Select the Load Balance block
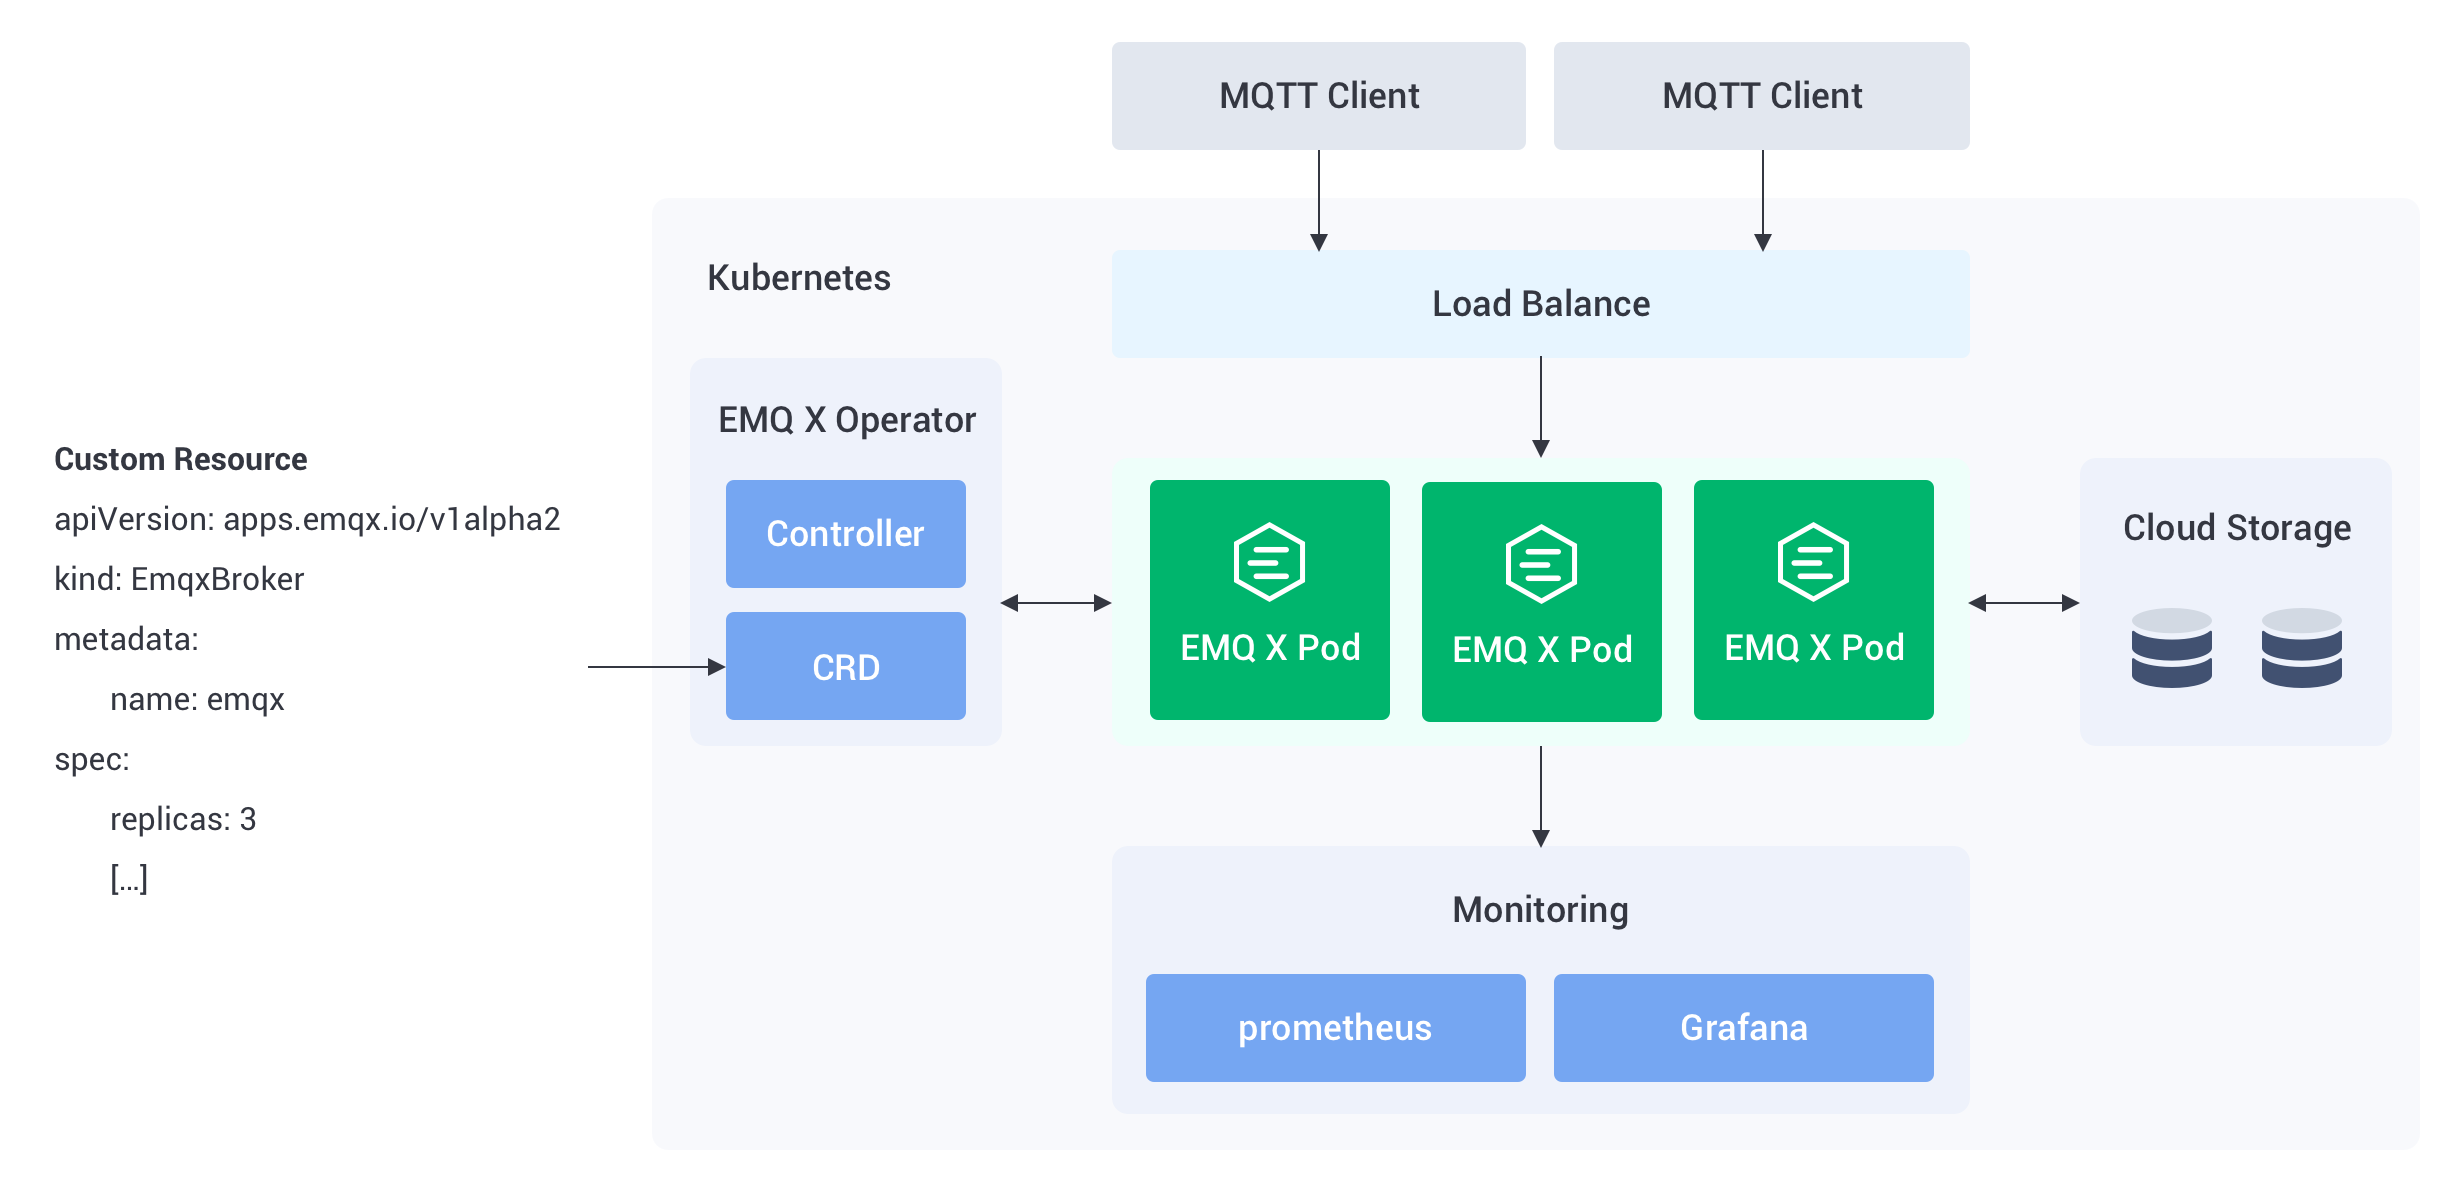2458x1196 pixels. click(1540, 304)
